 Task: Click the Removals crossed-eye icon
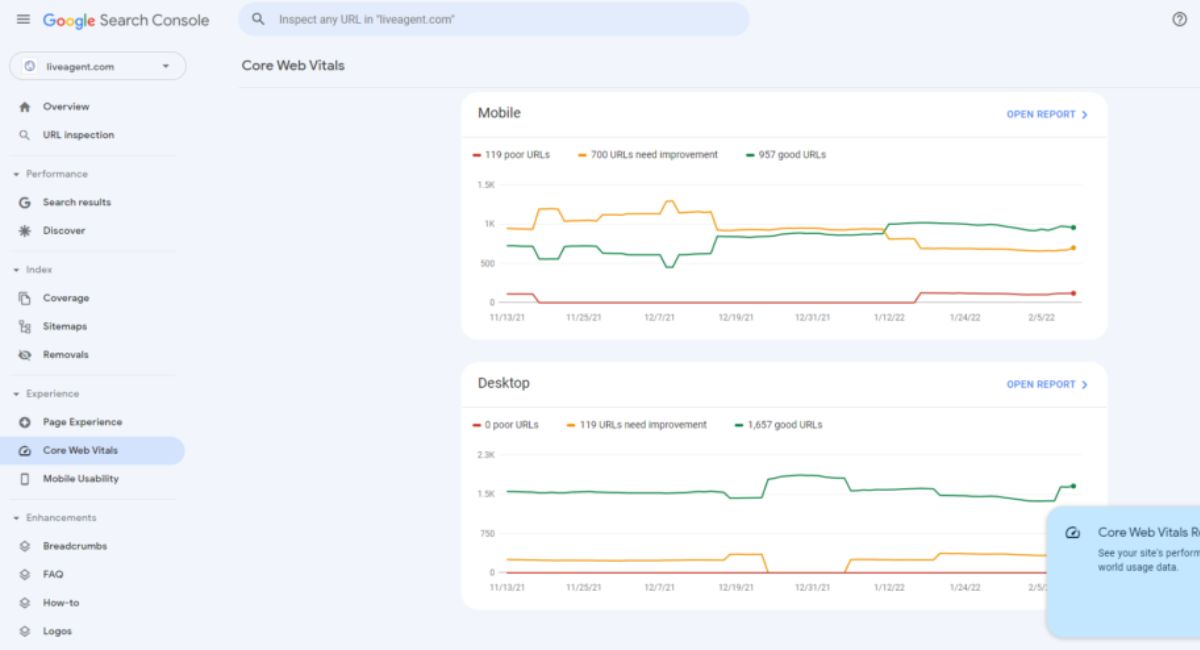click(x=25, y=355)
